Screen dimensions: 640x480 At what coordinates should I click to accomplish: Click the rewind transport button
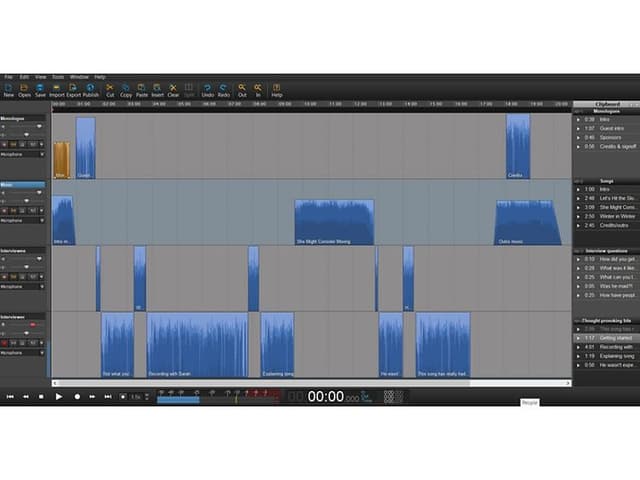pyautogui.click(x=26, y=396)
